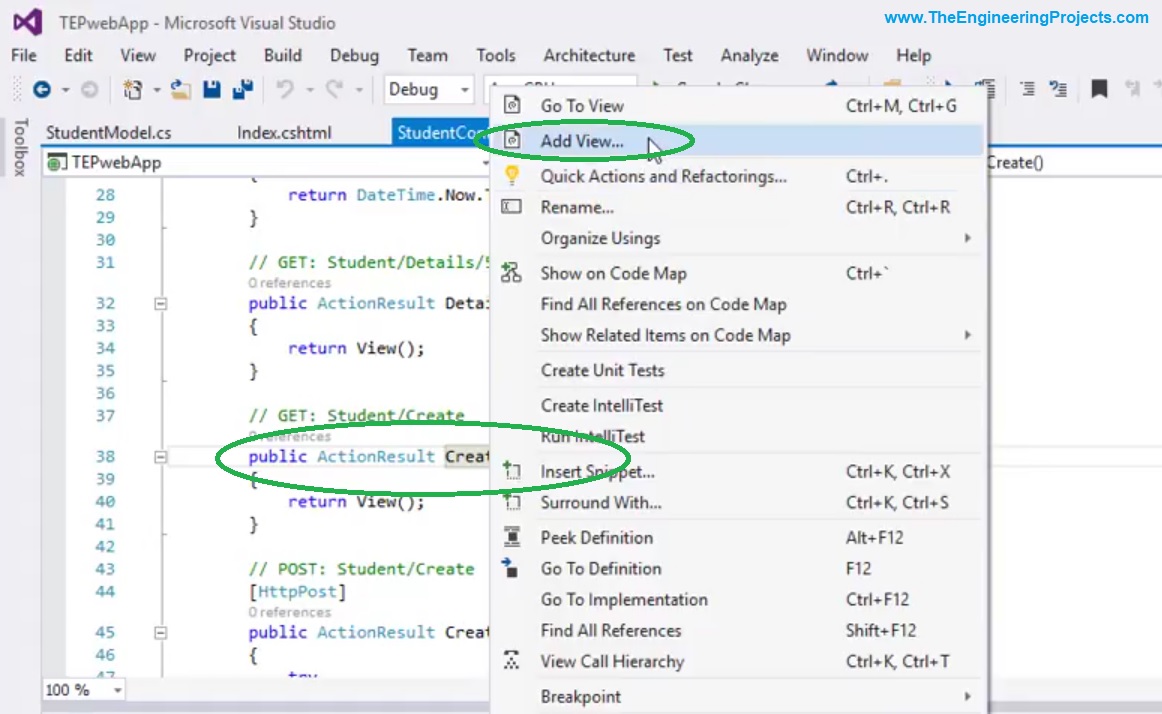
Task: Click the Save All icon
Action: tap(241, 89)
